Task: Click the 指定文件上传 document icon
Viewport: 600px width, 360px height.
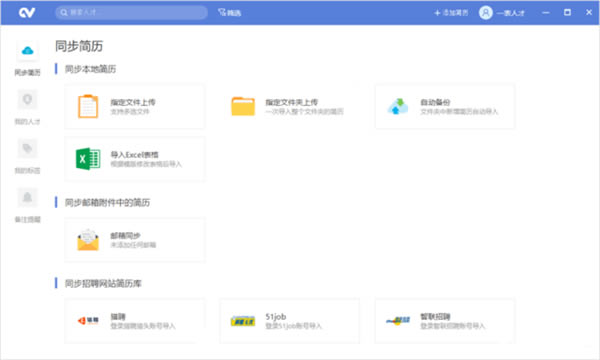Action: click(88, 106)
